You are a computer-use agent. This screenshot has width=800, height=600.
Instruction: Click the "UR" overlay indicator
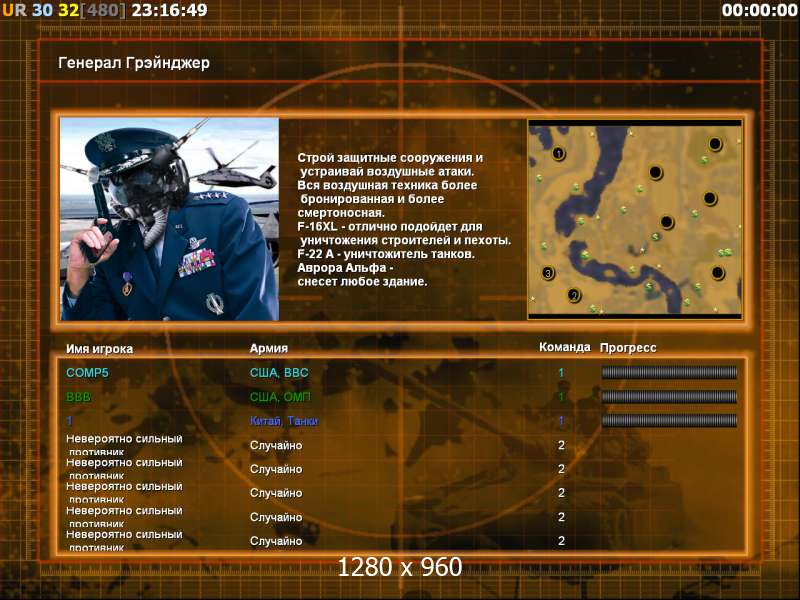coord(15,10)
